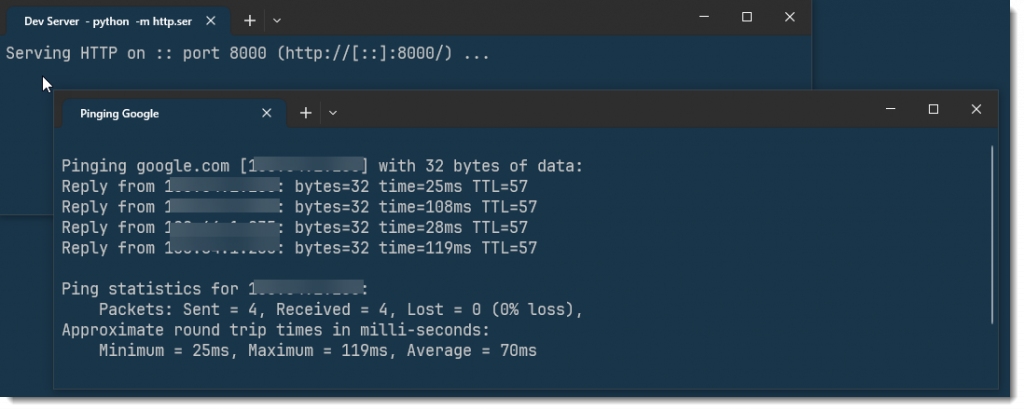Maximize the Dev Server terminal window
The width and height of the screenshot is (1024, 411).
coord(747,17)
